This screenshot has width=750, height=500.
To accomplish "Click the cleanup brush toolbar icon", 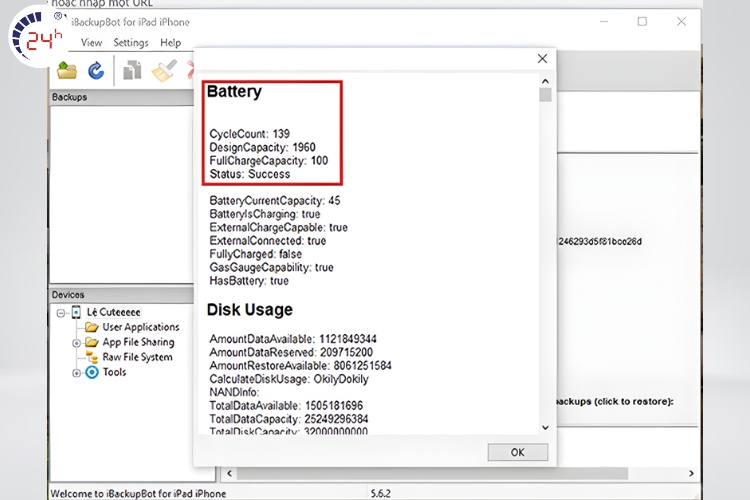I will click(163, 70).
